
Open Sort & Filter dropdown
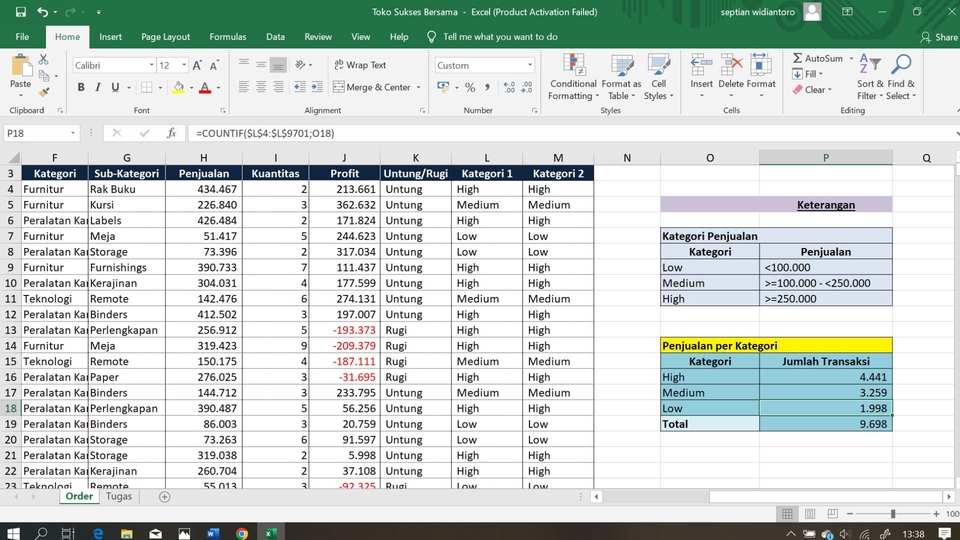pyautogui.click(x=870, y=77)
